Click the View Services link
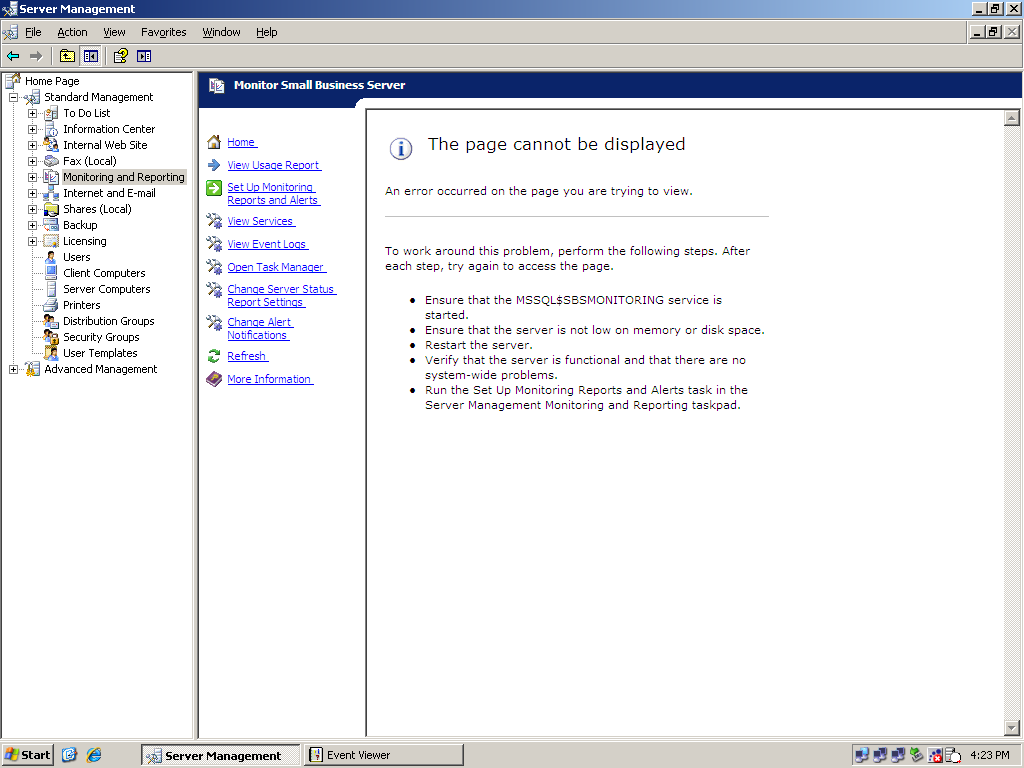 pos(261,221)
